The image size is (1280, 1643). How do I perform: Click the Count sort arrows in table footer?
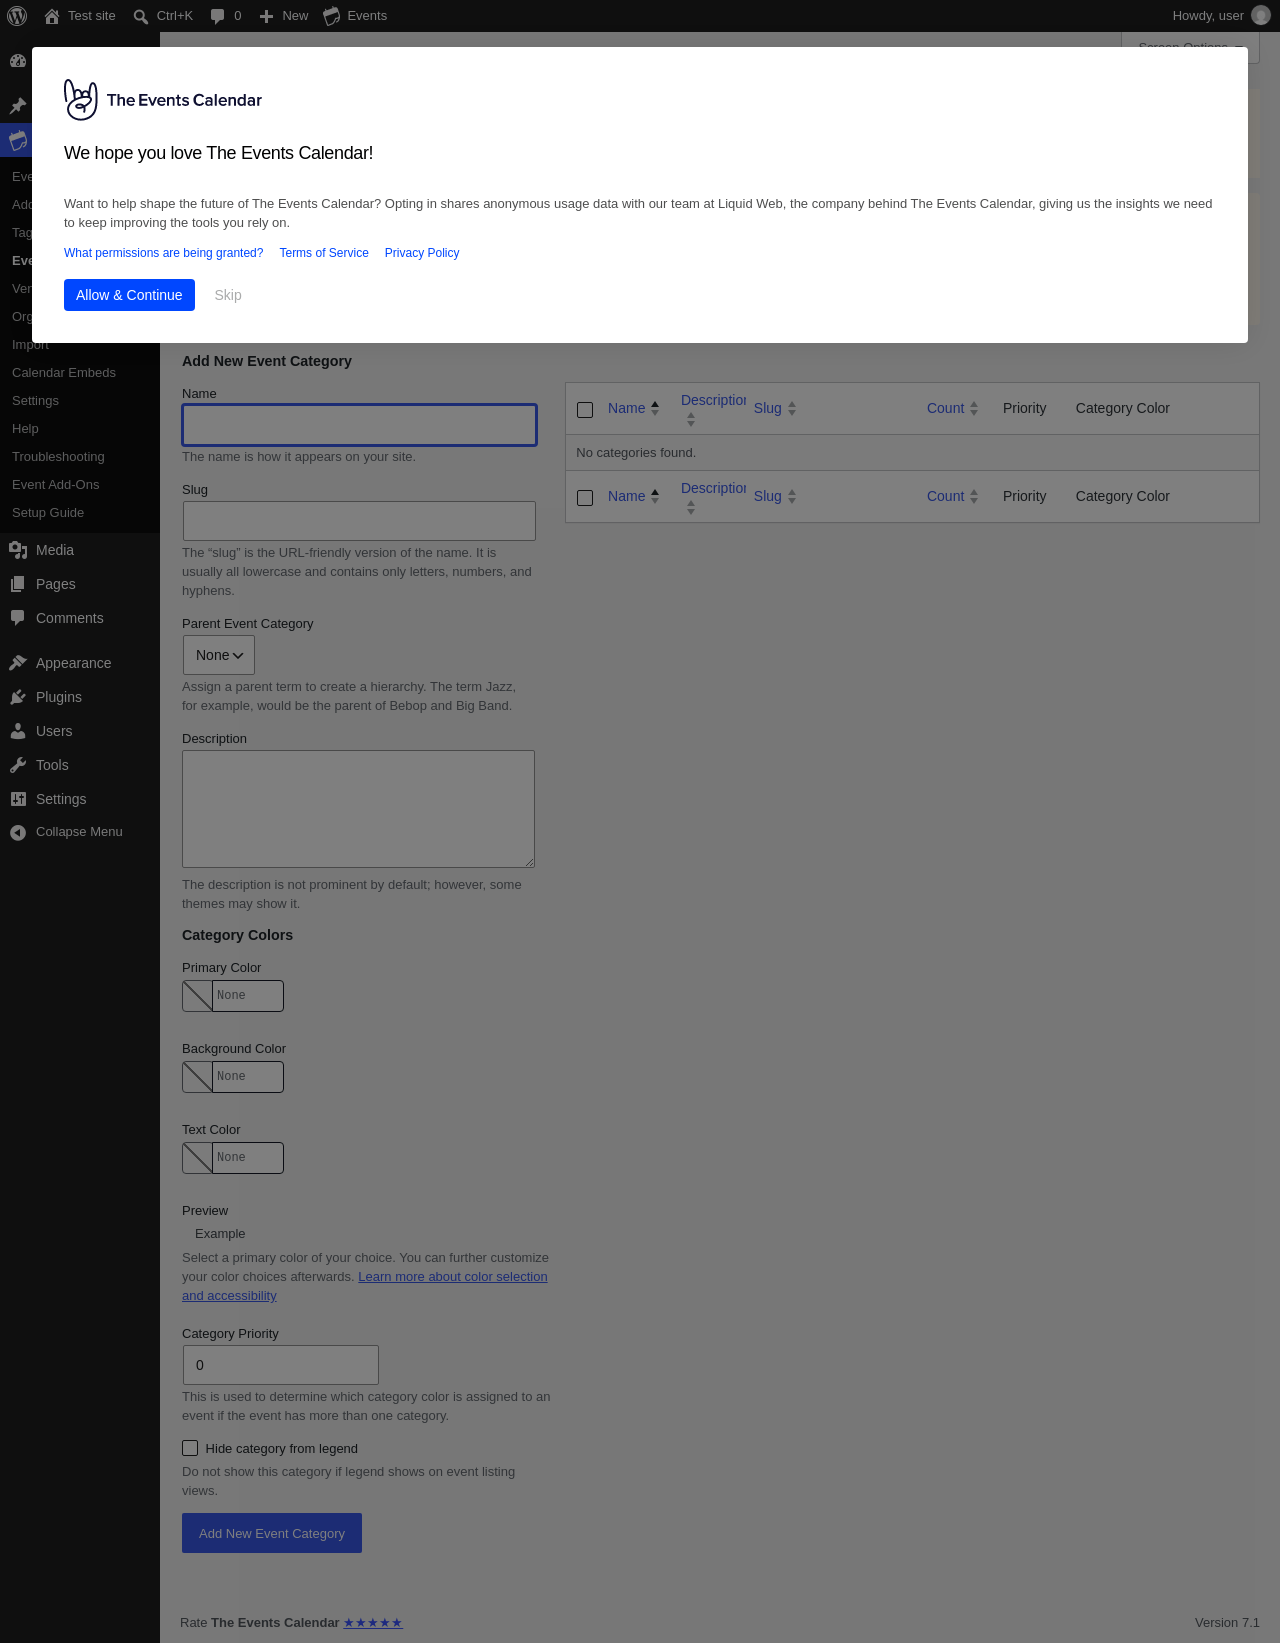pos(974,496)
